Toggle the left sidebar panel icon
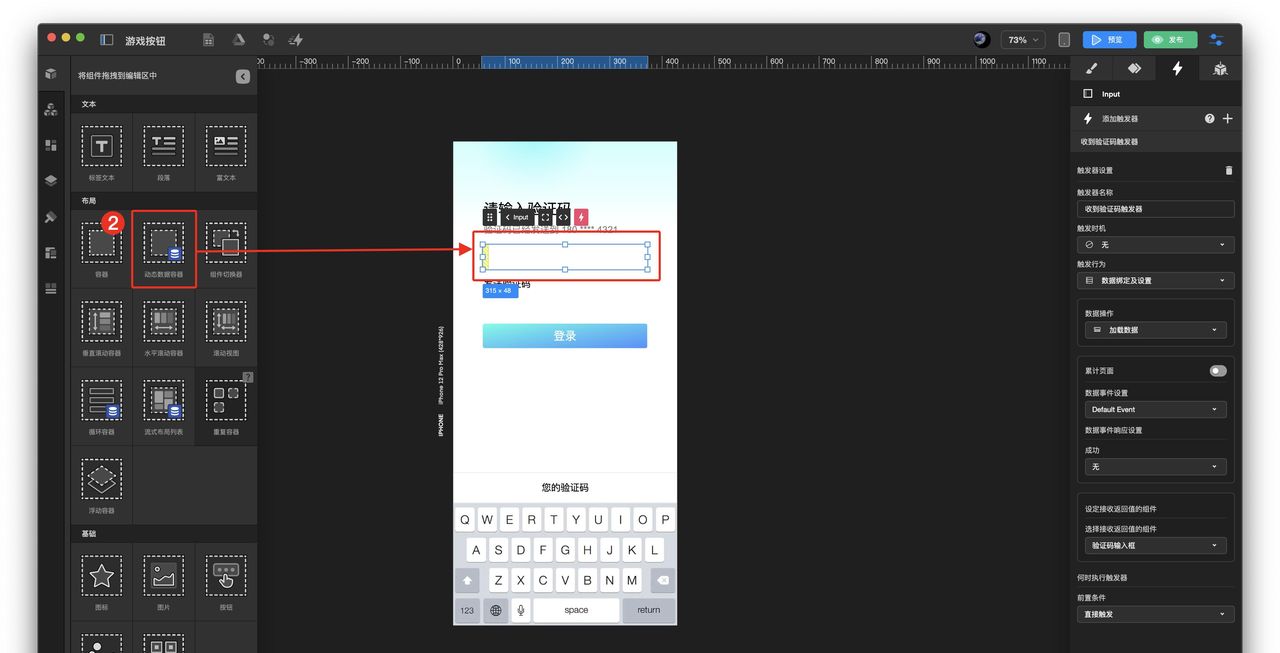This screenshot has height=653, width=1280. (x=107, y=40)
